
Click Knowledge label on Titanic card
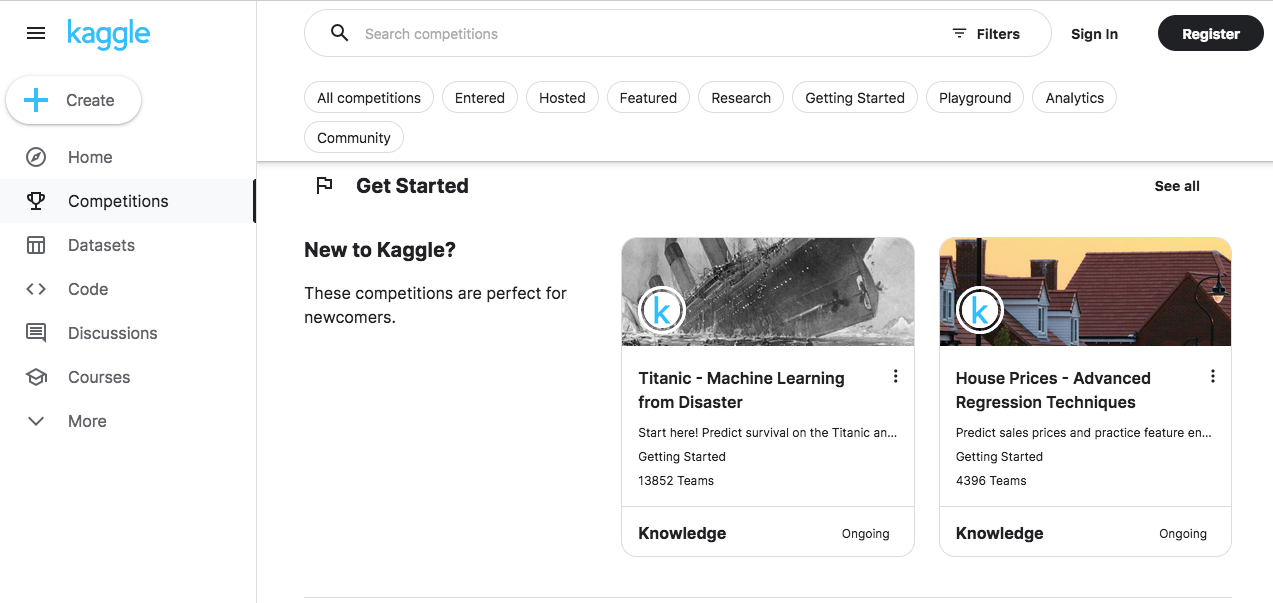click(682, 533)
